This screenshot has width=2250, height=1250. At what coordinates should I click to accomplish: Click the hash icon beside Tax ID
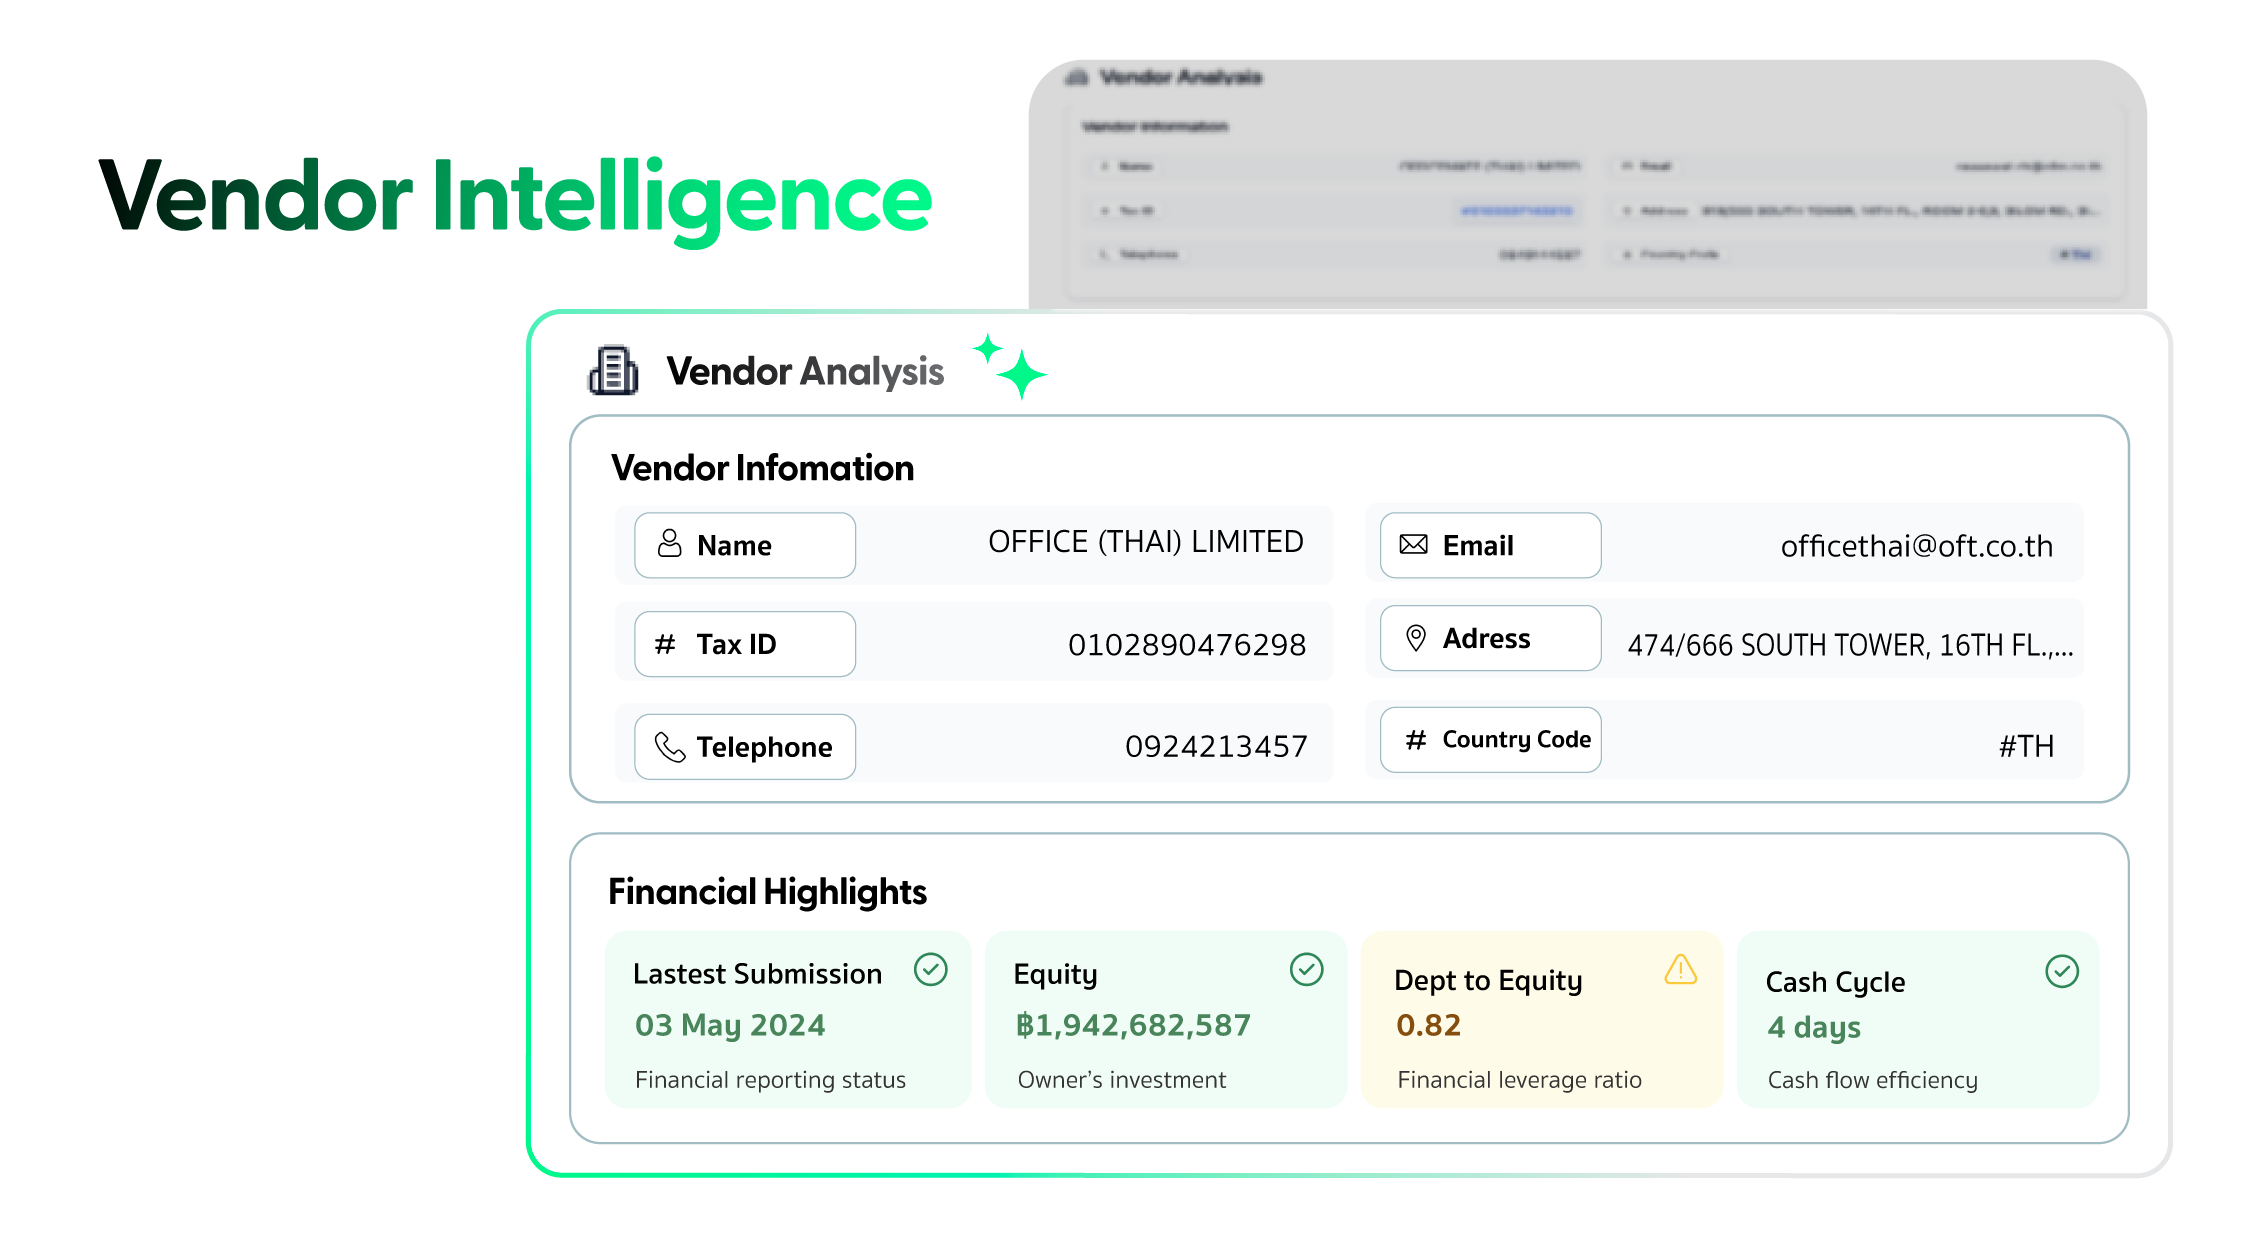[x=665, y=643]
